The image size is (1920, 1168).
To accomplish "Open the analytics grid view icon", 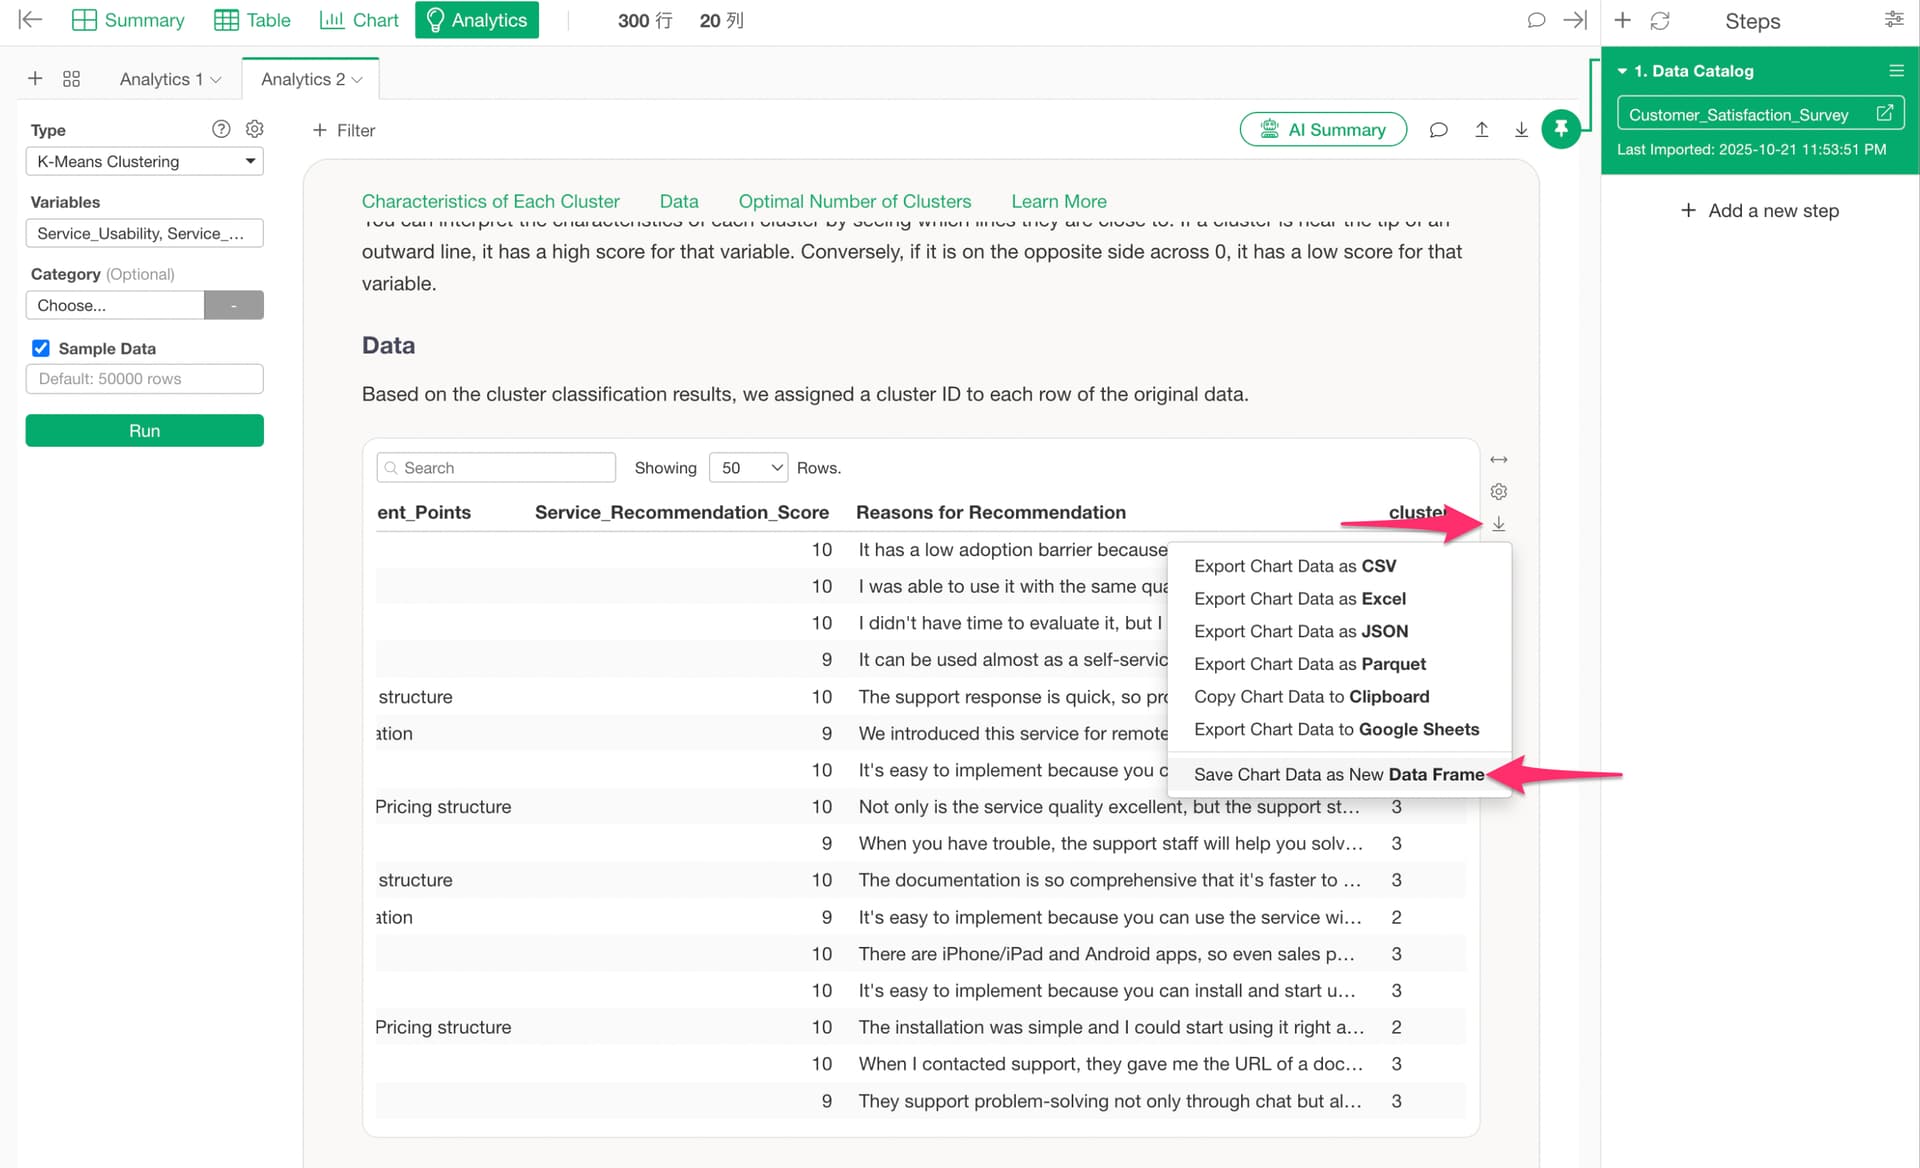I will point(71,79).
